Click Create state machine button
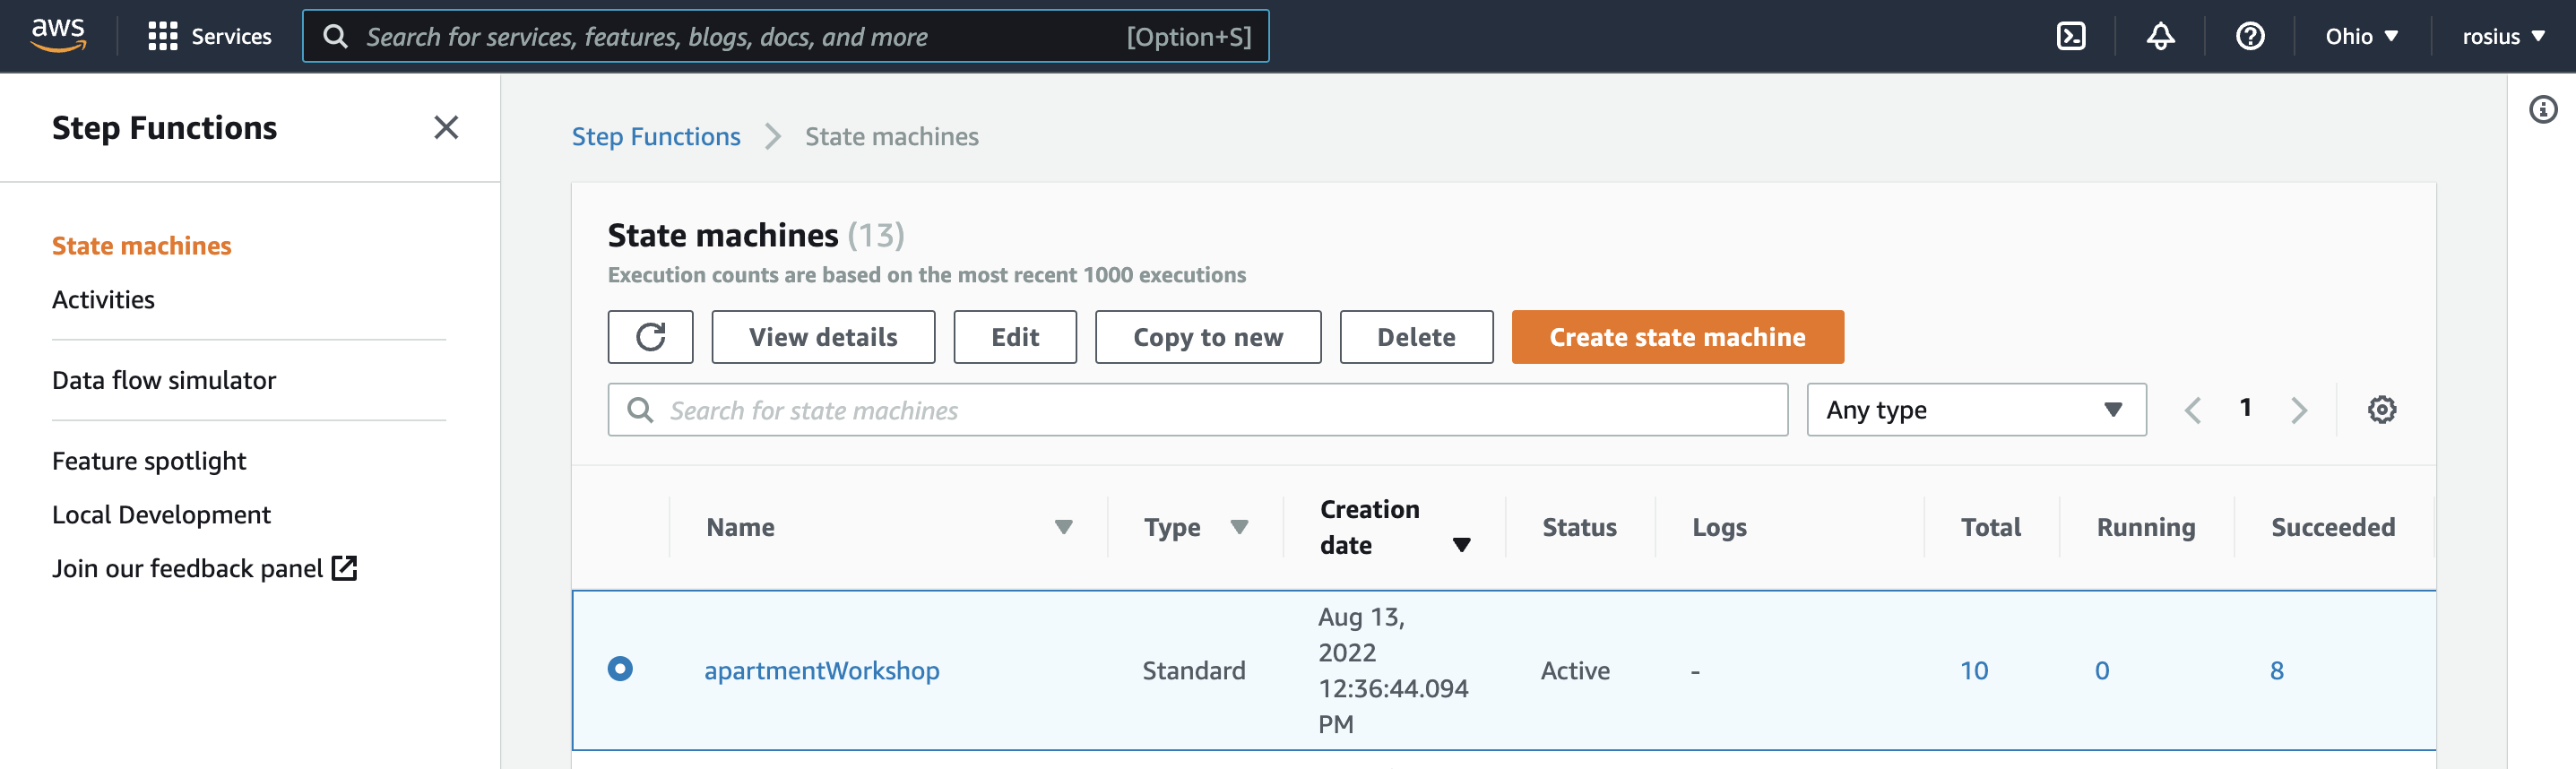The image size is (2576, 769). [x=1677, y=337]
